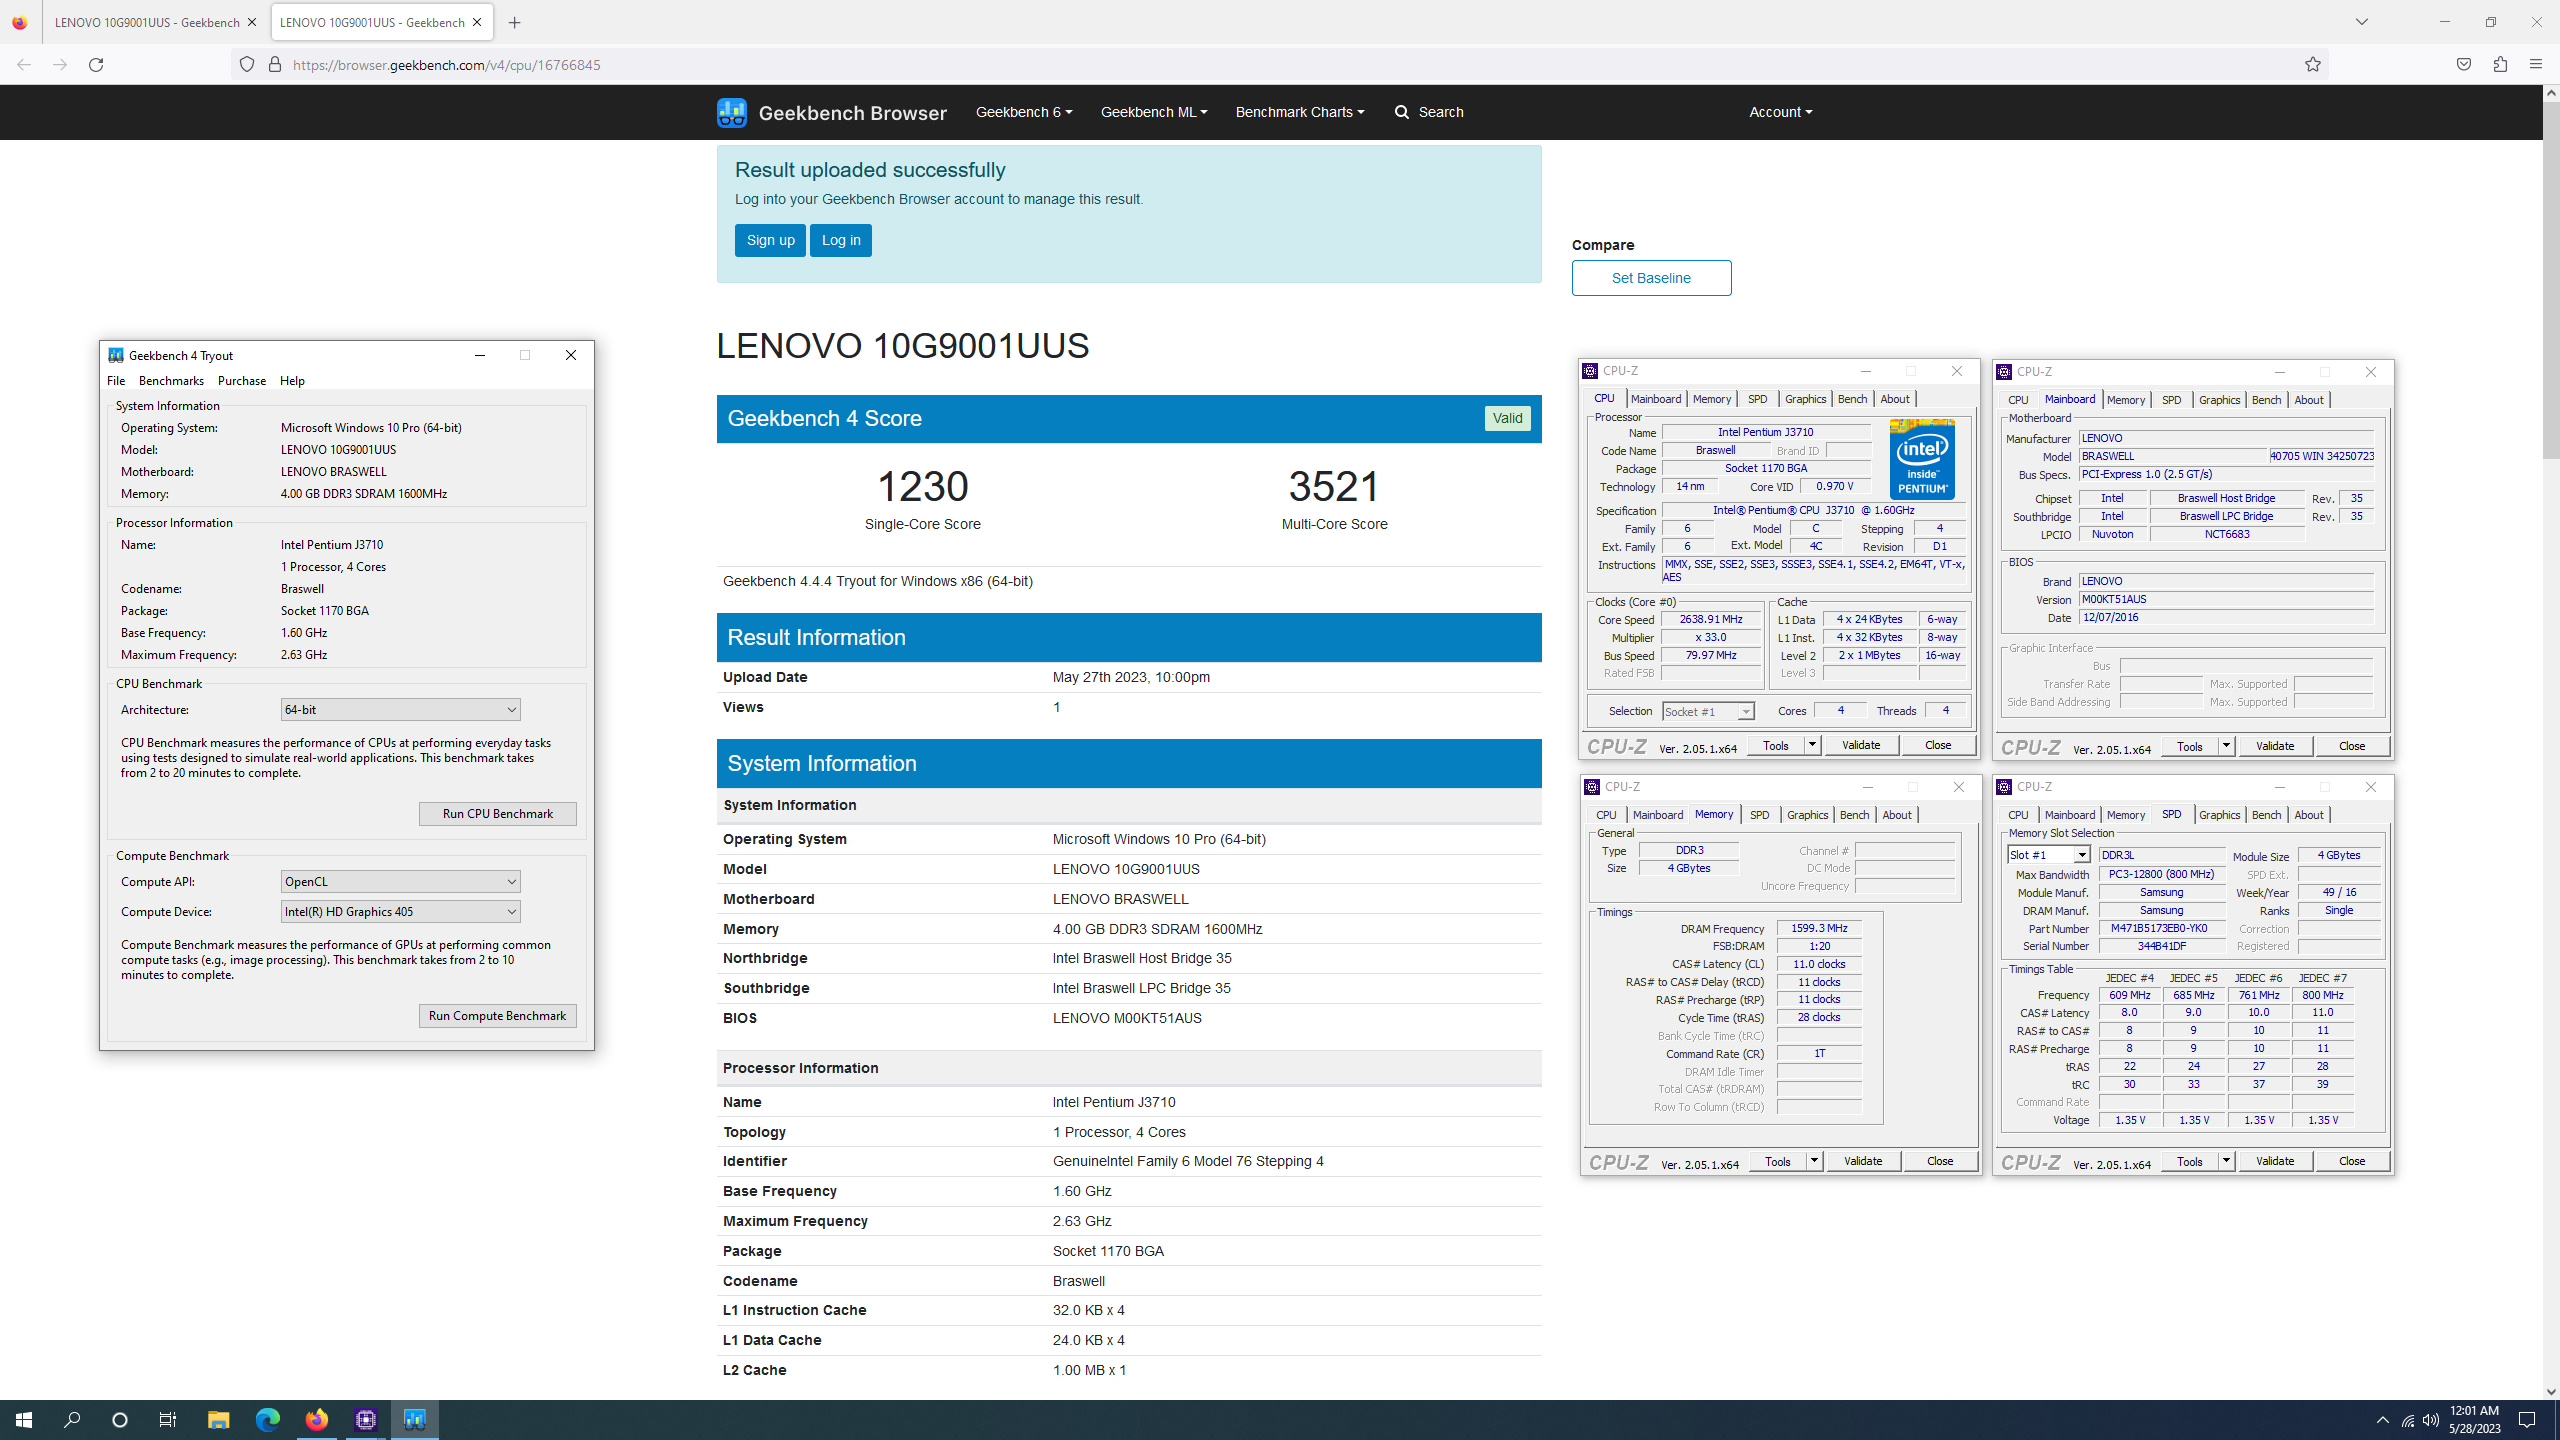Click the Set Baseline button
2560x1440 pixels.
click(1651, 278)
